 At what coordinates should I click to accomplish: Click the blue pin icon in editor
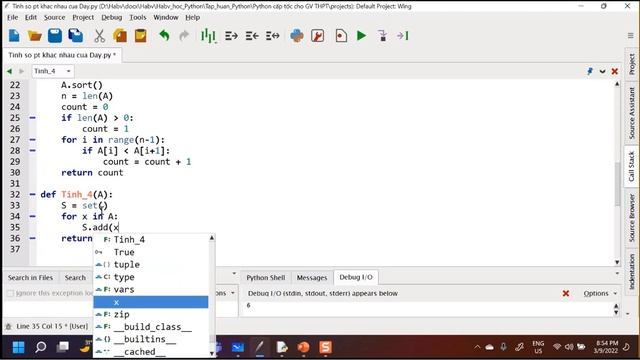[590, 71]
